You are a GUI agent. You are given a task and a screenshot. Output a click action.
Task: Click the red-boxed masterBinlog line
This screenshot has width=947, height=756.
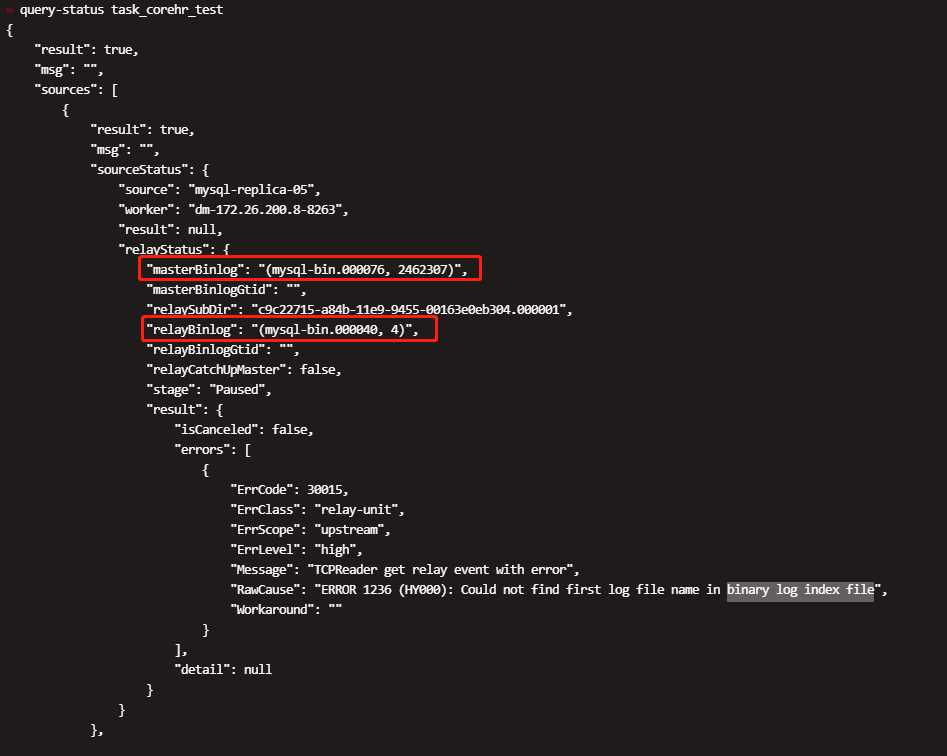[310, 269]
